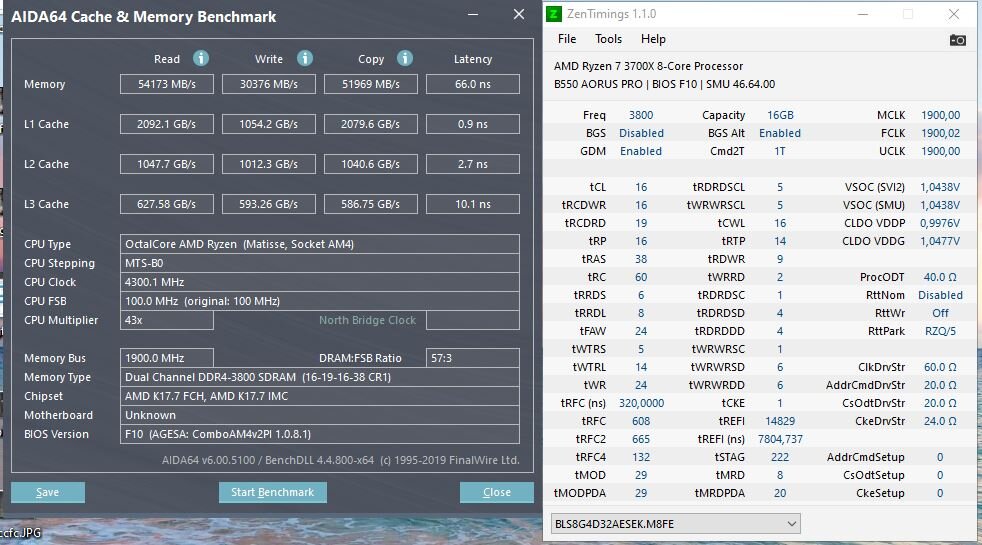
Task: Click the Memory Bus 1900.0 MHz field
Action: pos(167,358)
